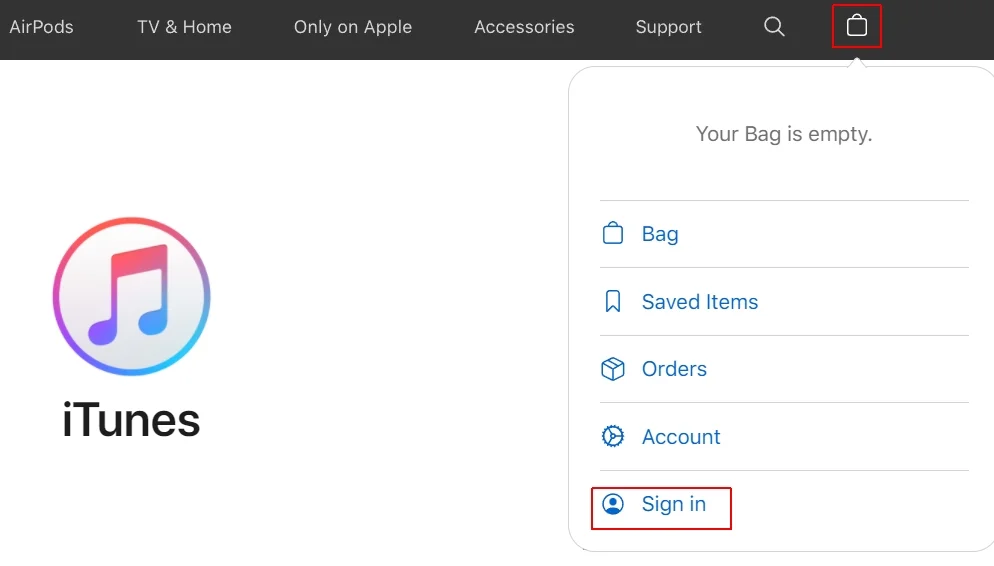
Task: Go to Accessories in the navigation bar
Action: coord(524,27)
